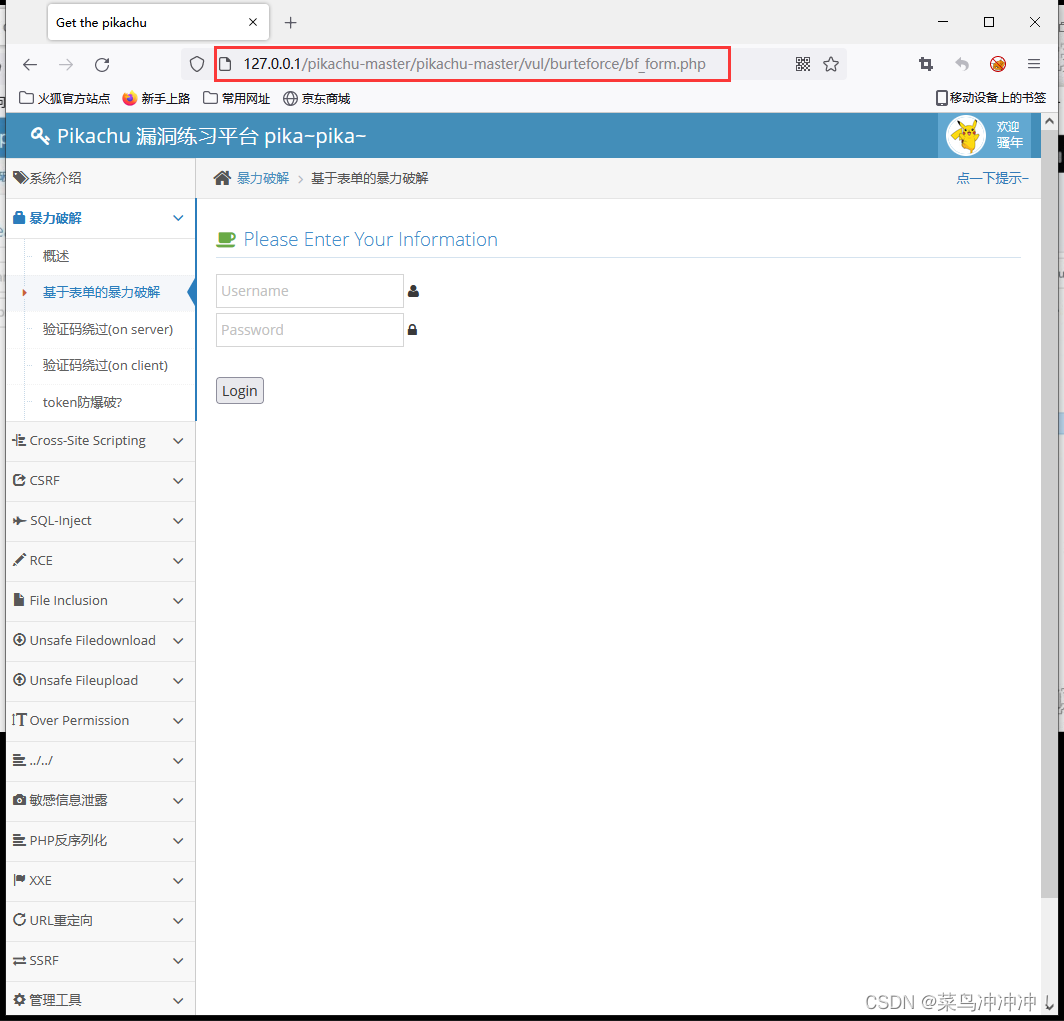This screenshot has width=1064, height=1021.
Task: Focus the Password input field
Action: coord(309,330)
